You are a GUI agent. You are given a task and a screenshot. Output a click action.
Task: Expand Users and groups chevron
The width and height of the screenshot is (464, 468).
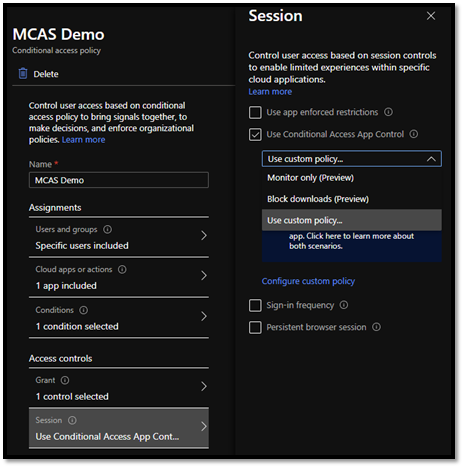pos(204,236)
